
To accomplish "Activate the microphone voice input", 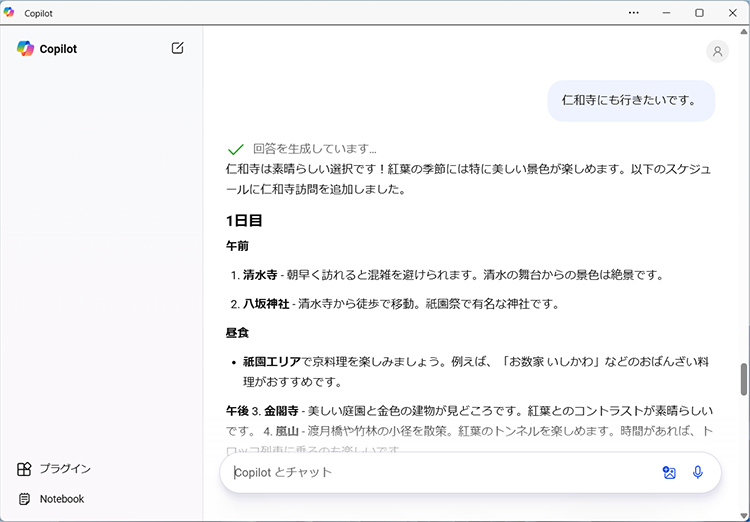I will coord(698,473).
